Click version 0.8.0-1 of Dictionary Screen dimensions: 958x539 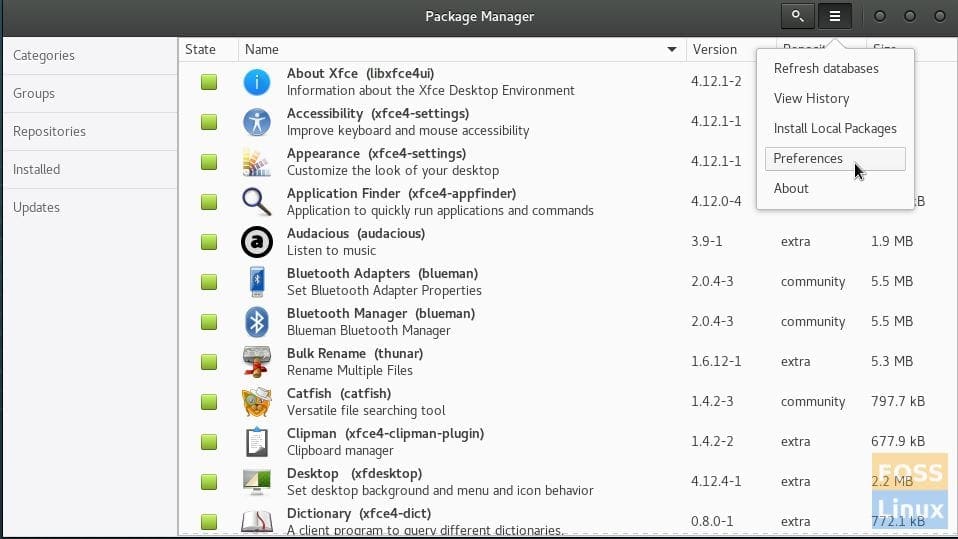click(x=712, y=521)
